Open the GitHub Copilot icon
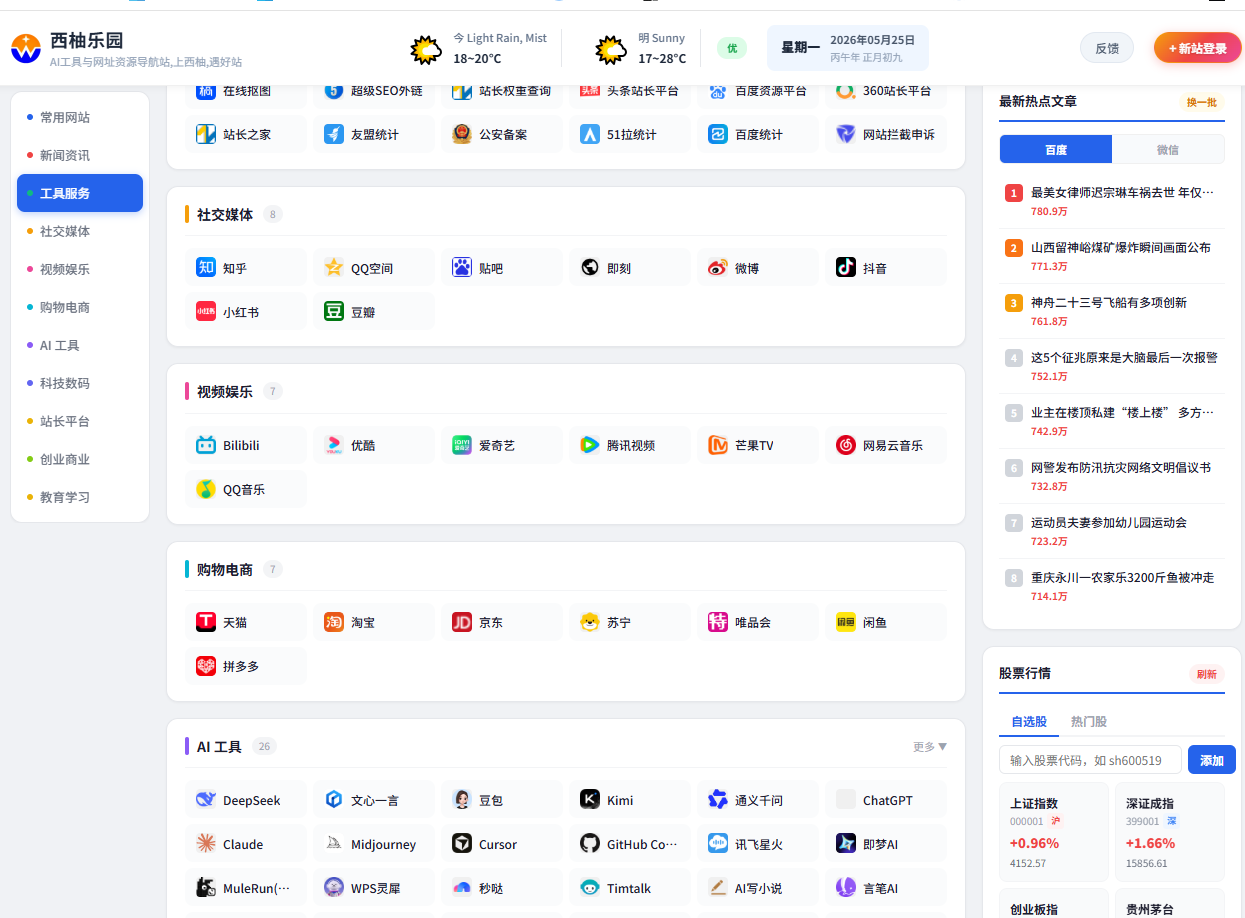The height and width of the screenshot is (918, 1245). (590, 844)
